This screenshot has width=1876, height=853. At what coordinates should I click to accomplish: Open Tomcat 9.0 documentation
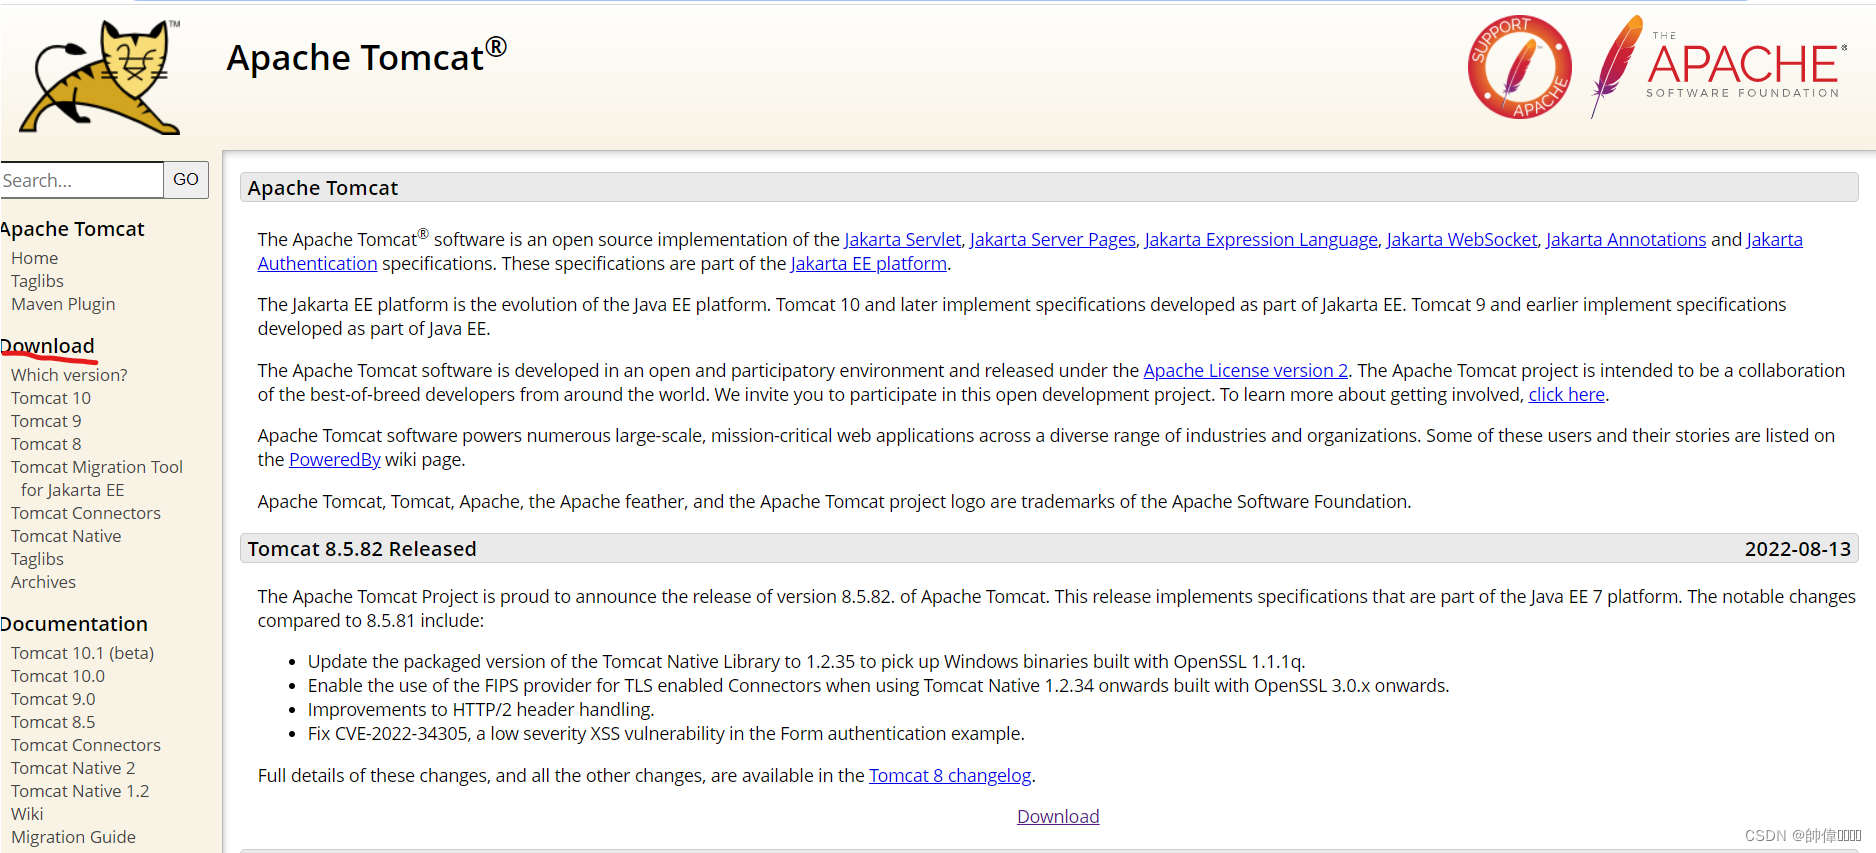coord(53,699)
